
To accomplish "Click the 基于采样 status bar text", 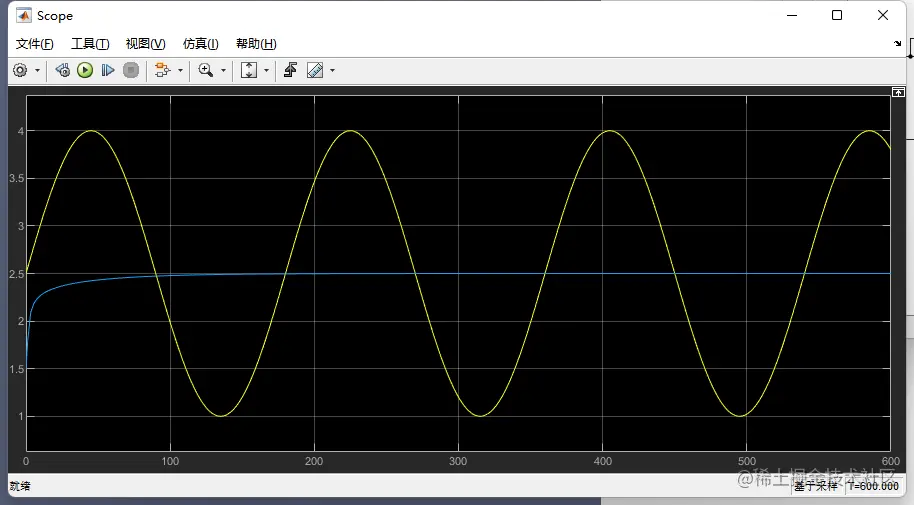I will pyautogui.click(x=815, y=486).
